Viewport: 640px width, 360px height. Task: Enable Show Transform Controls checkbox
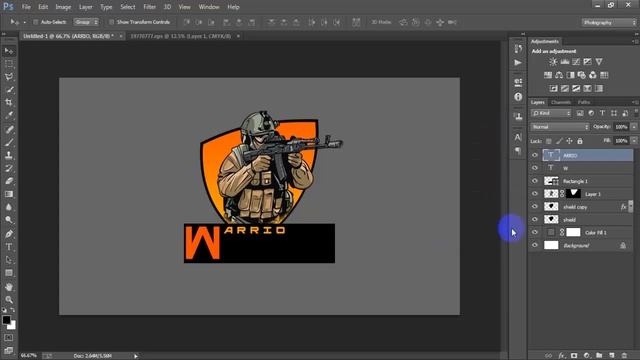(111, 22)
